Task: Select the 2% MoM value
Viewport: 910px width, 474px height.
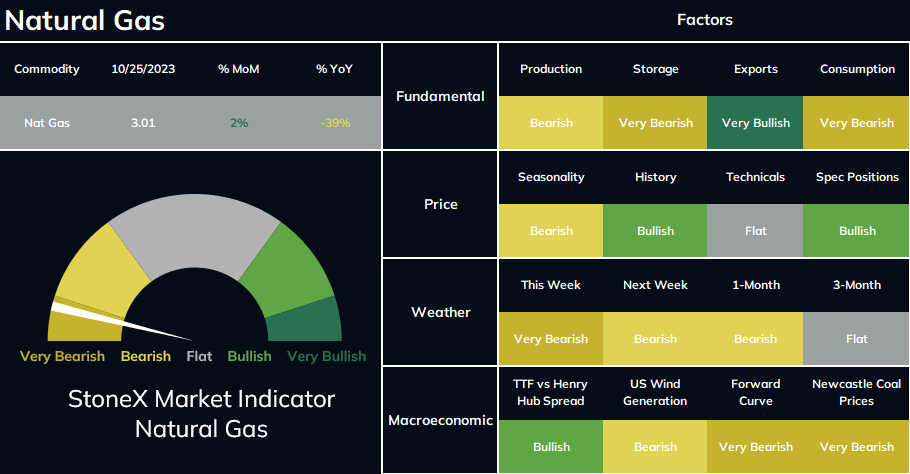Action: tap(239, 123)
